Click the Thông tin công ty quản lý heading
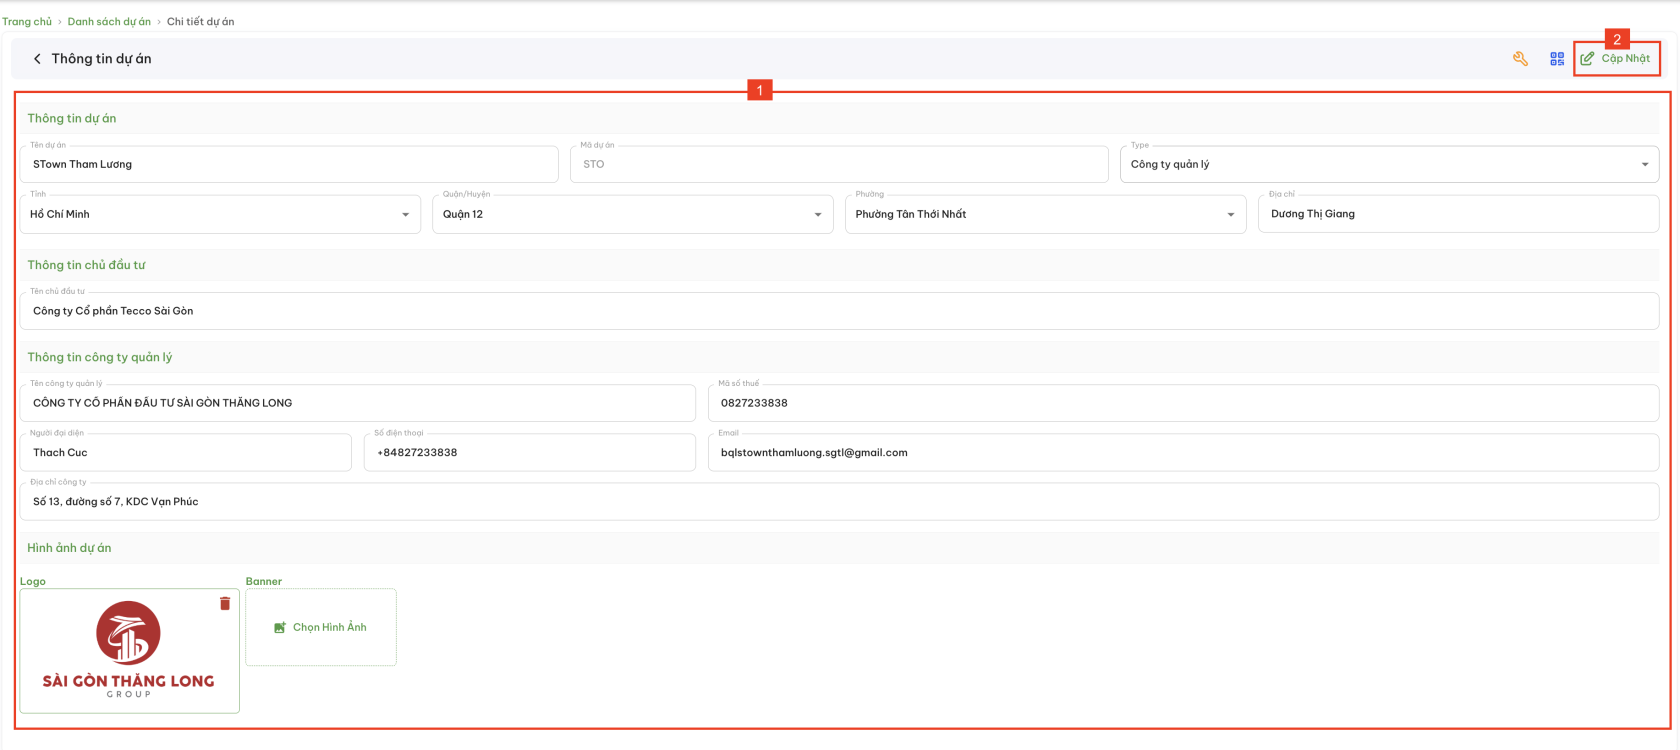The width and height of the screenshot is (1680, 750). [x=100, y=357]
